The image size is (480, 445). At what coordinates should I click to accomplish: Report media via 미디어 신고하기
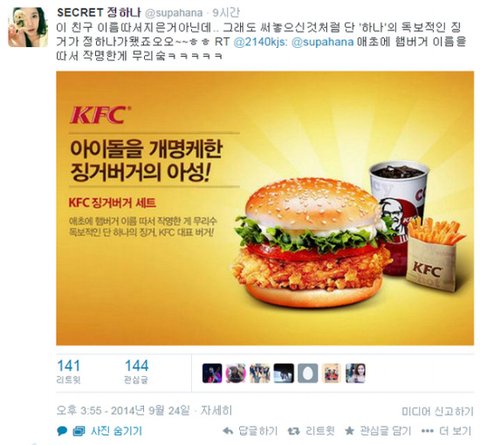coord(437,411)
